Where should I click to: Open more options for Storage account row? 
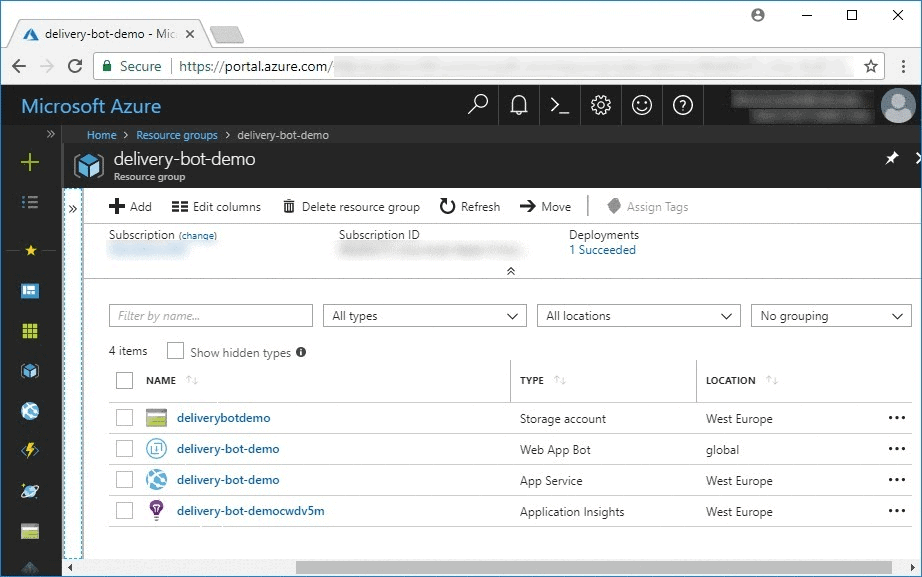(x=897, y=418)
